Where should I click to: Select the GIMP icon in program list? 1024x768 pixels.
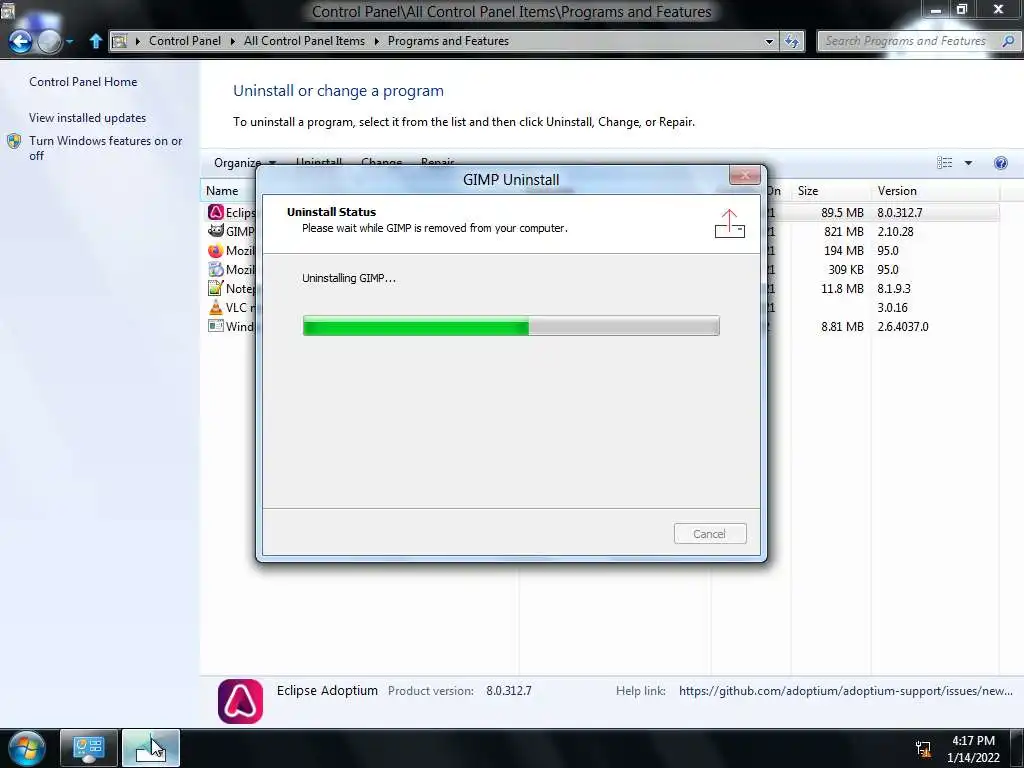click(216, 231)
